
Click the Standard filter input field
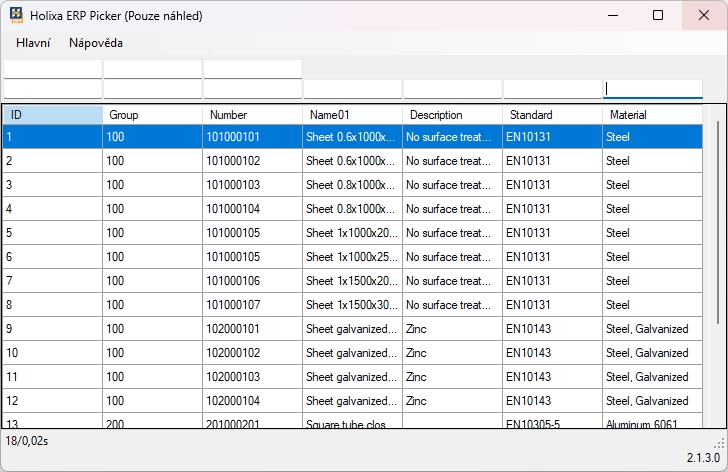552,89
